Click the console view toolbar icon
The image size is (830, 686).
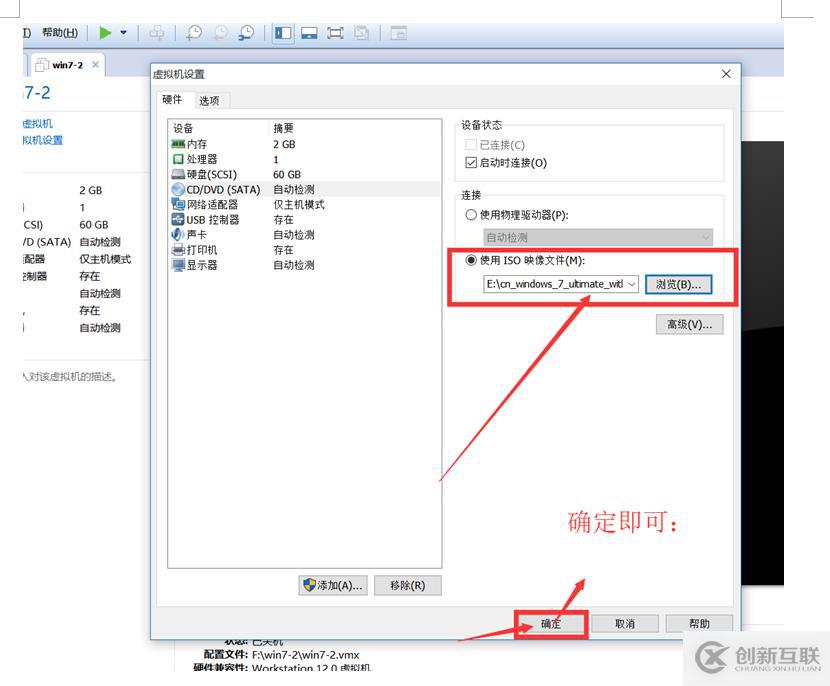398,33
